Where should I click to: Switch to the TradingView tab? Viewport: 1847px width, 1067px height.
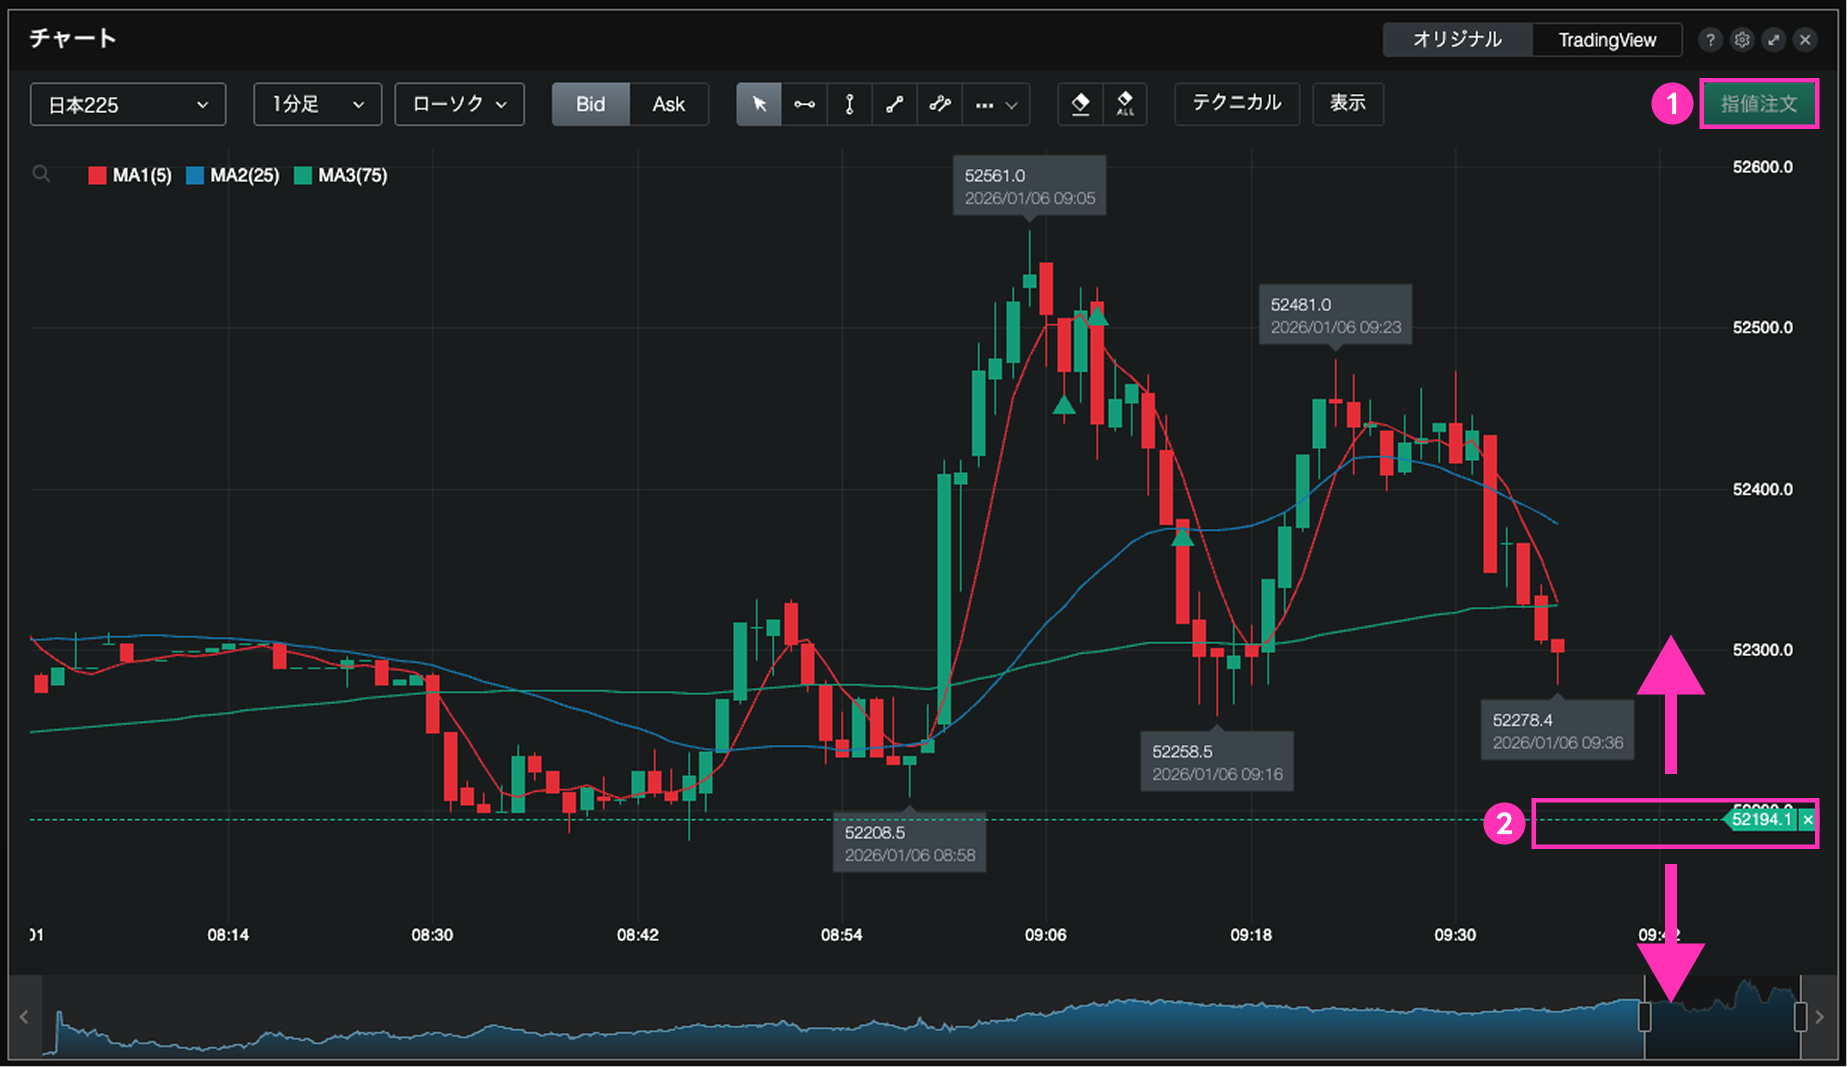click(1606, 40)
